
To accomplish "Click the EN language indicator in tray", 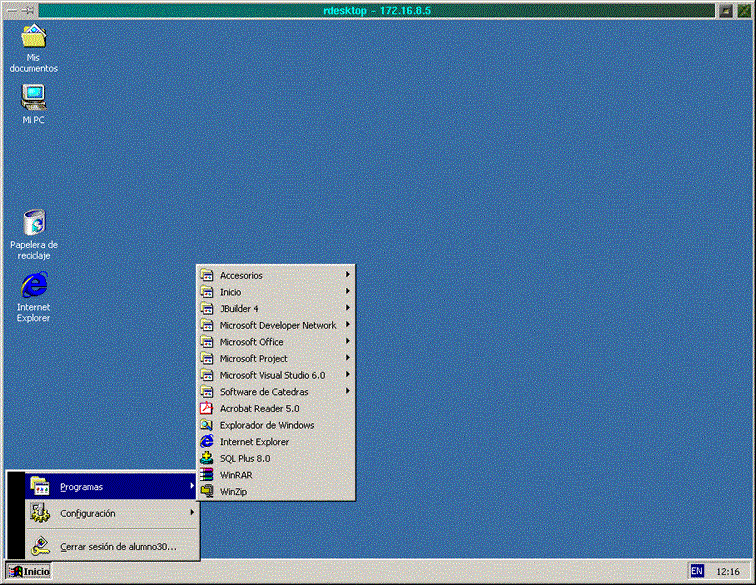I will 697,571.
